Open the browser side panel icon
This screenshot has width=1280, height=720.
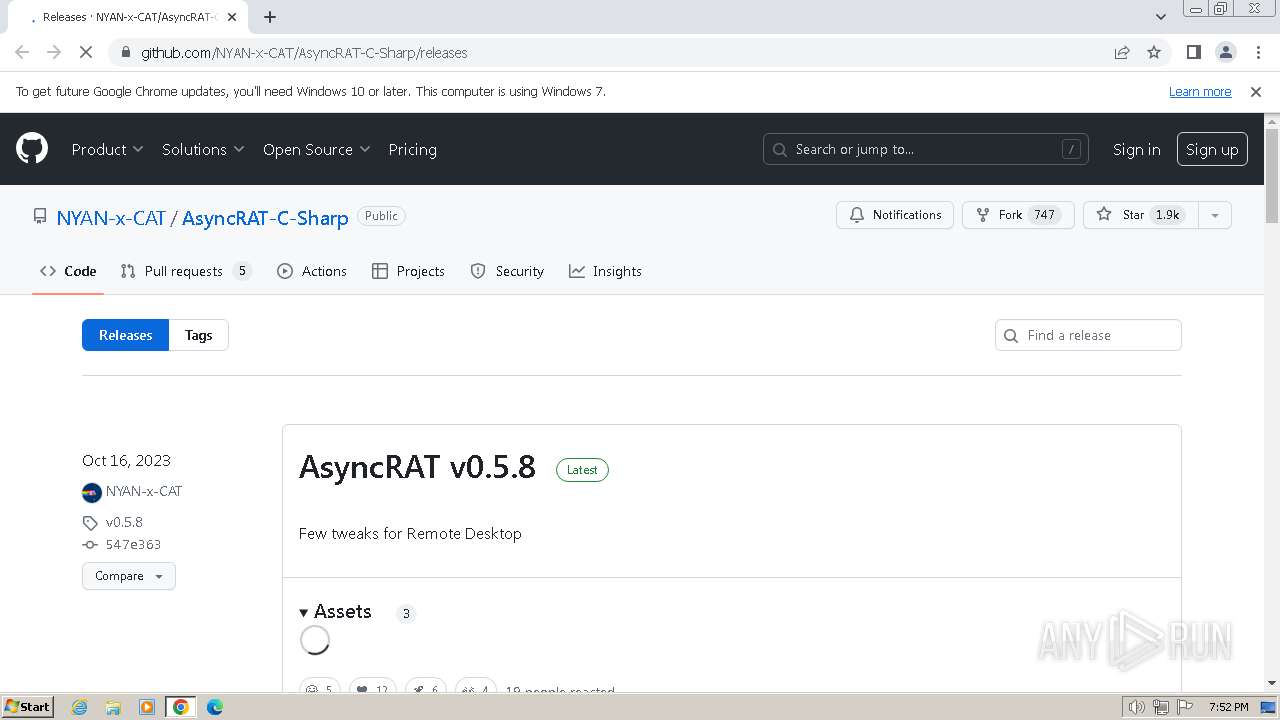1193,52
